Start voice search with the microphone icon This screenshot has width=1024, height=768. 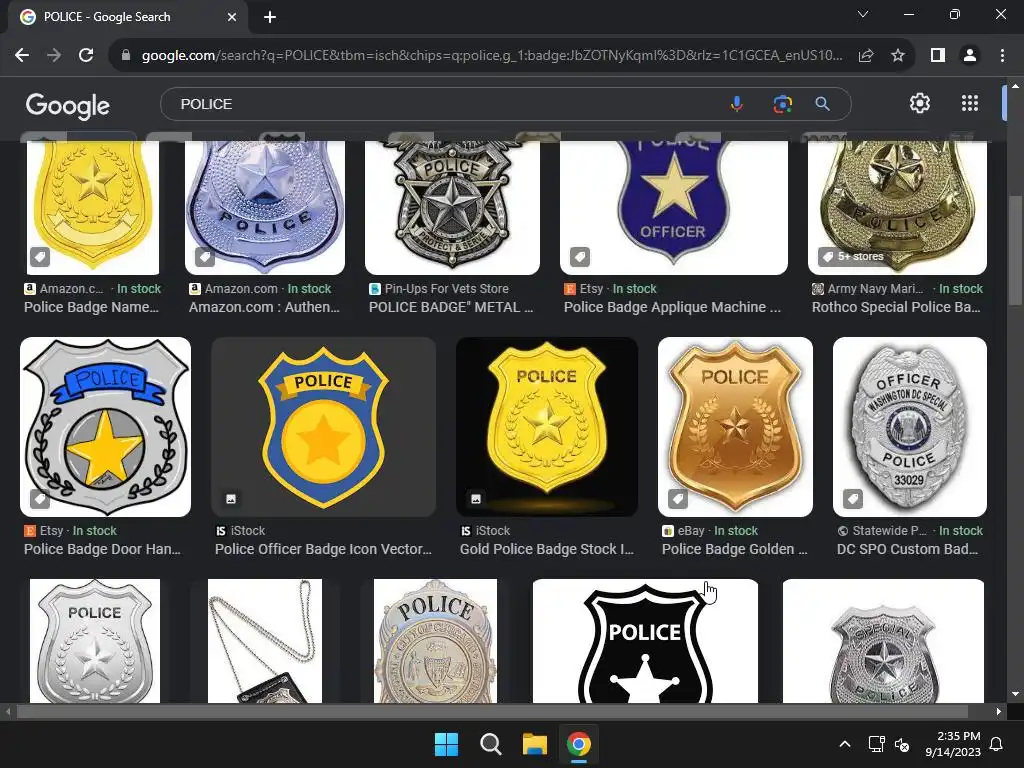(737, 104)
